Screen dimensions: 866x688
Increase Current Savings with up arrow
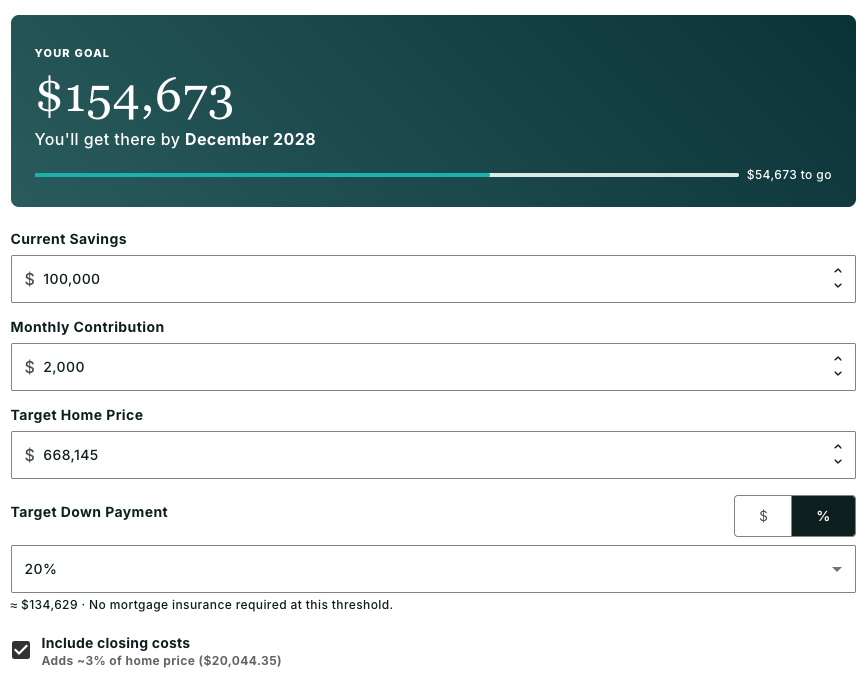tap(837, 271)
